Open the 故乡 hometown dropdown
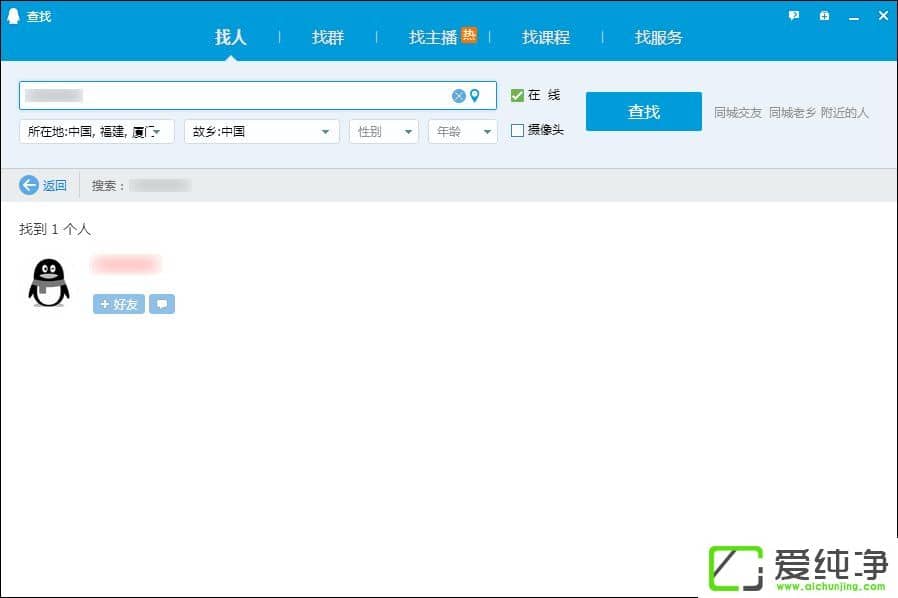 (x=261, y=130)
